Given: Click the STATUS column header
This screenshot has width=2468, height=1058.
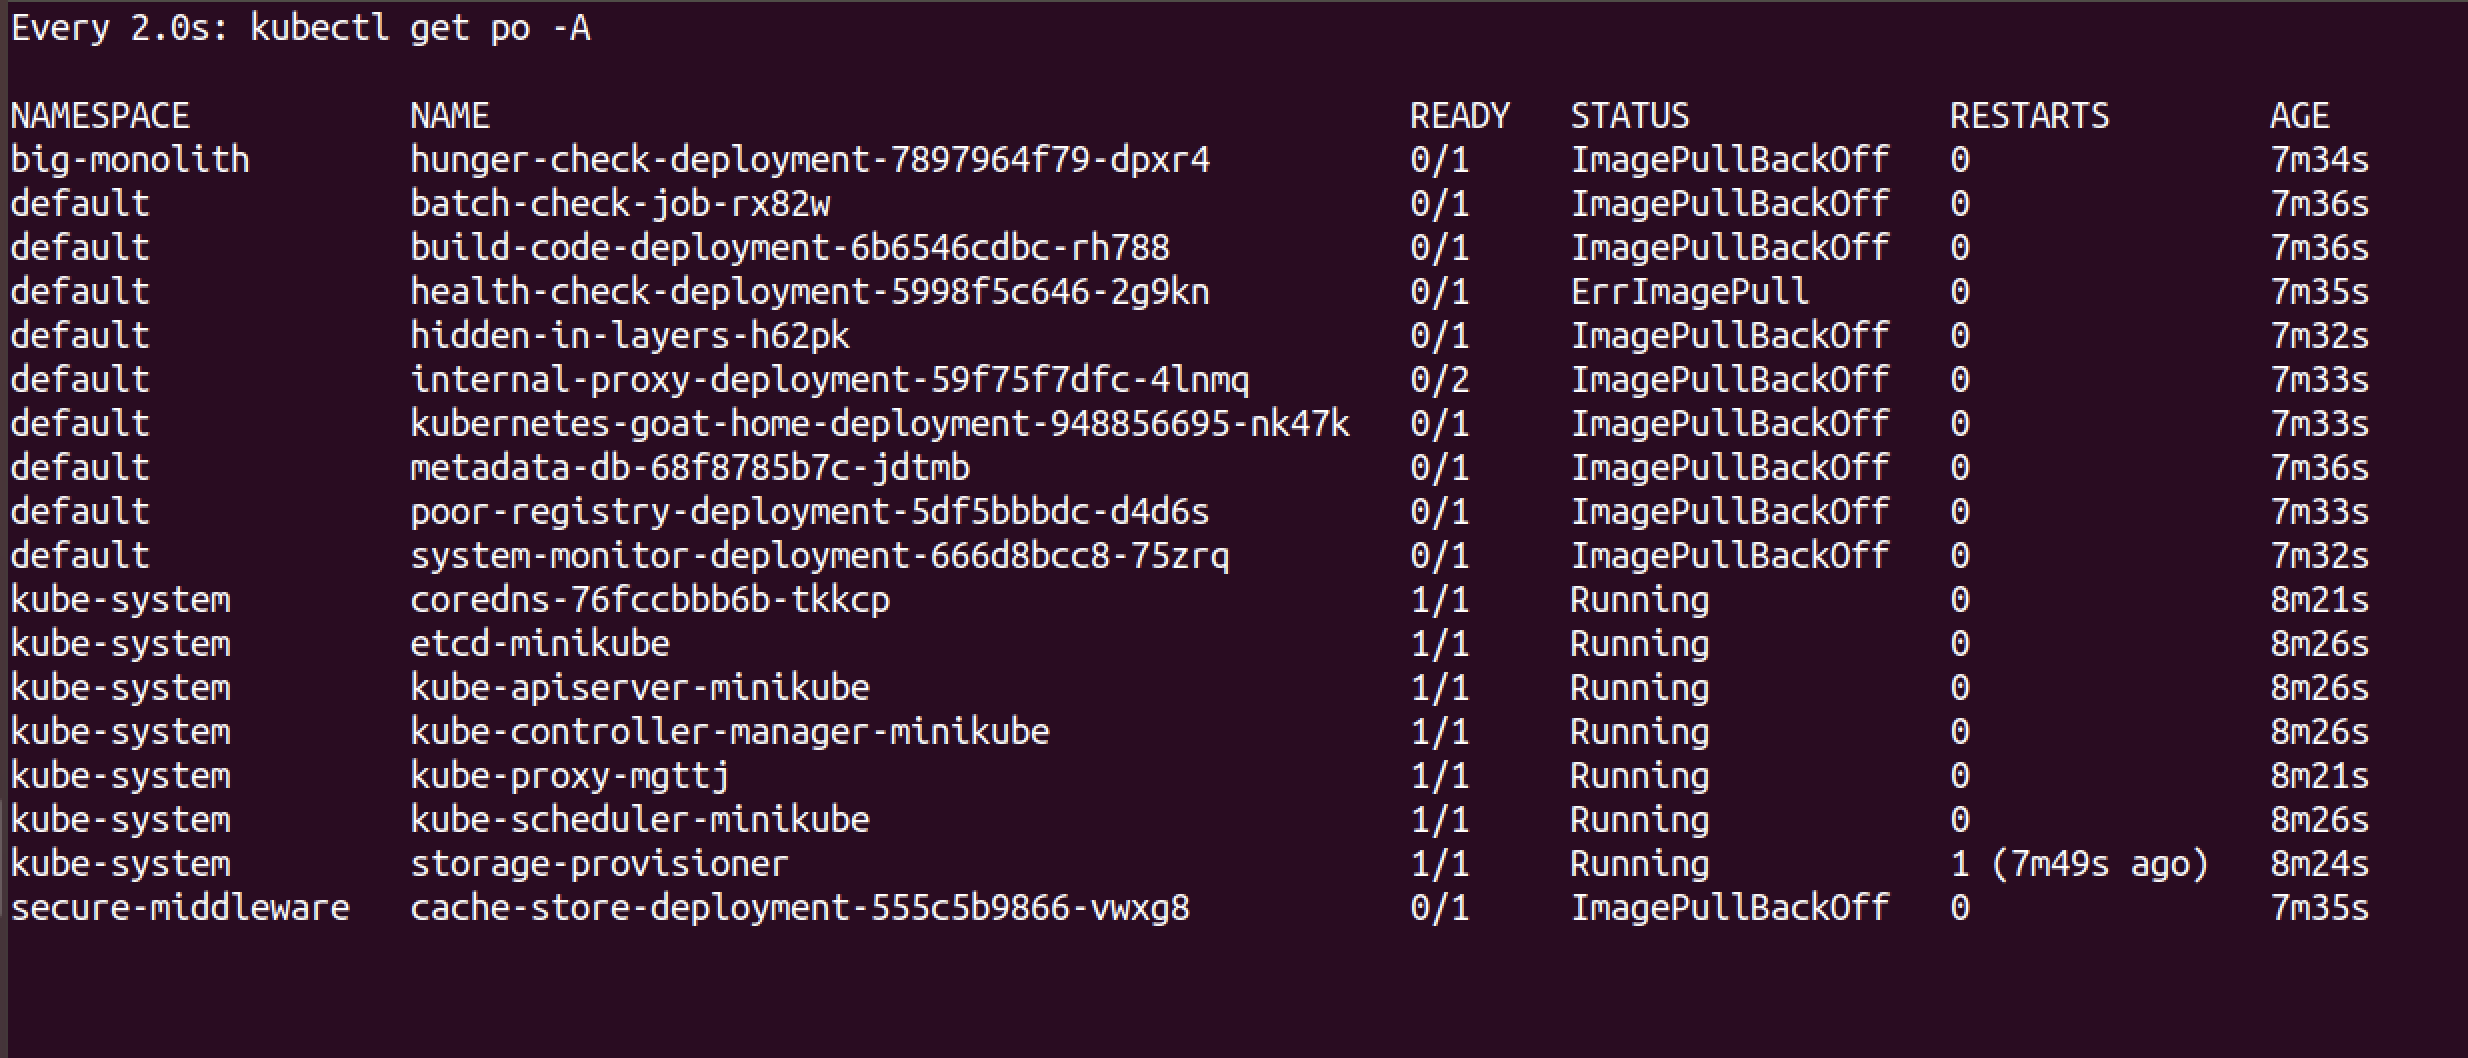Looking at the screenshot, I should 1630,116.
